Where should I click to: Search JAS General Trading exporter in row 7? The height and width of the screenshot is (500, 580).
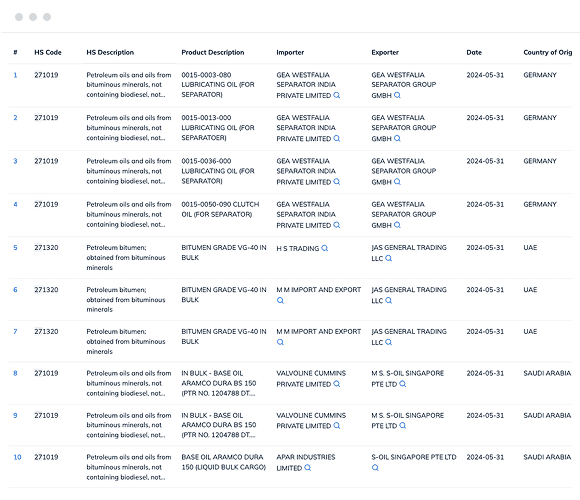388,342
